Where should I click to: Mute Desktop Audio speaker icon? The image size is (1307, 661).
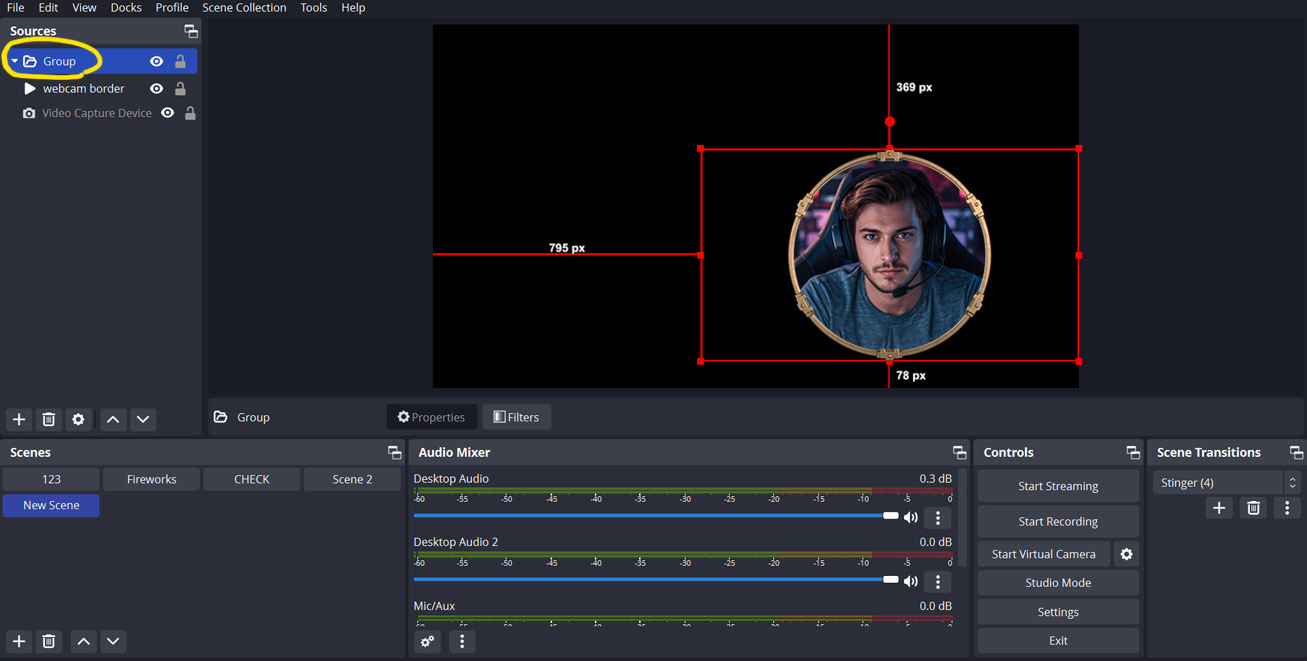coord(910,517)
